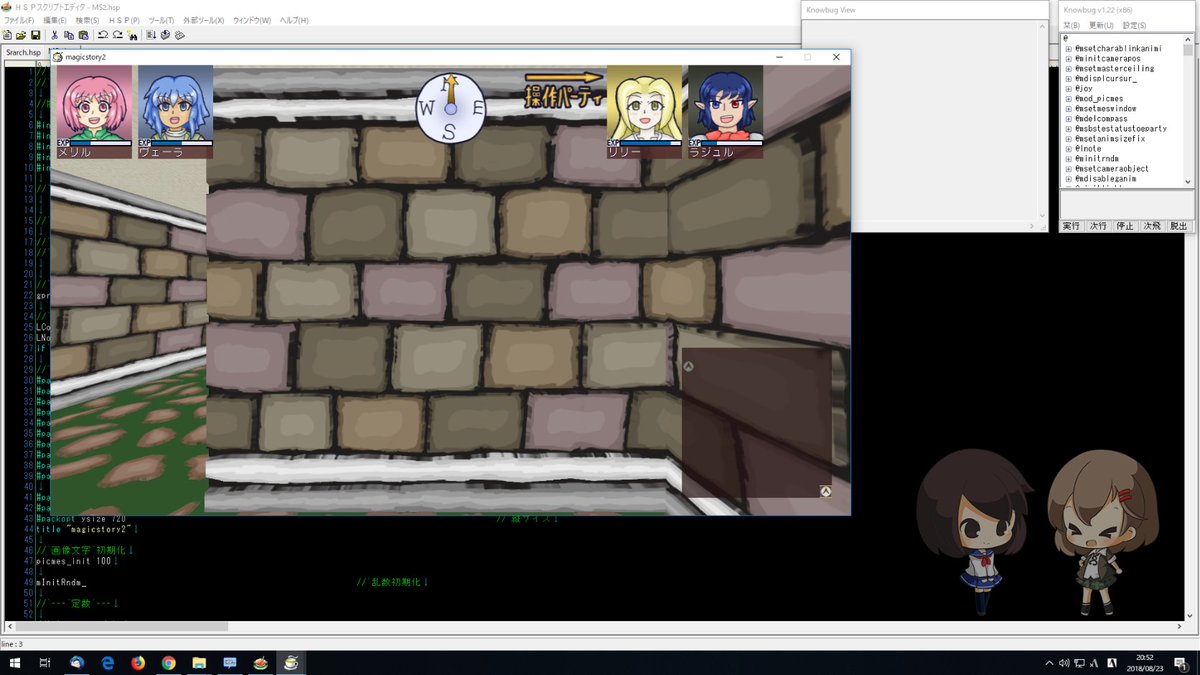Open the Windows Start menu
The height and width of the screenshot is (675, 1200).
(x=14, y=662)
